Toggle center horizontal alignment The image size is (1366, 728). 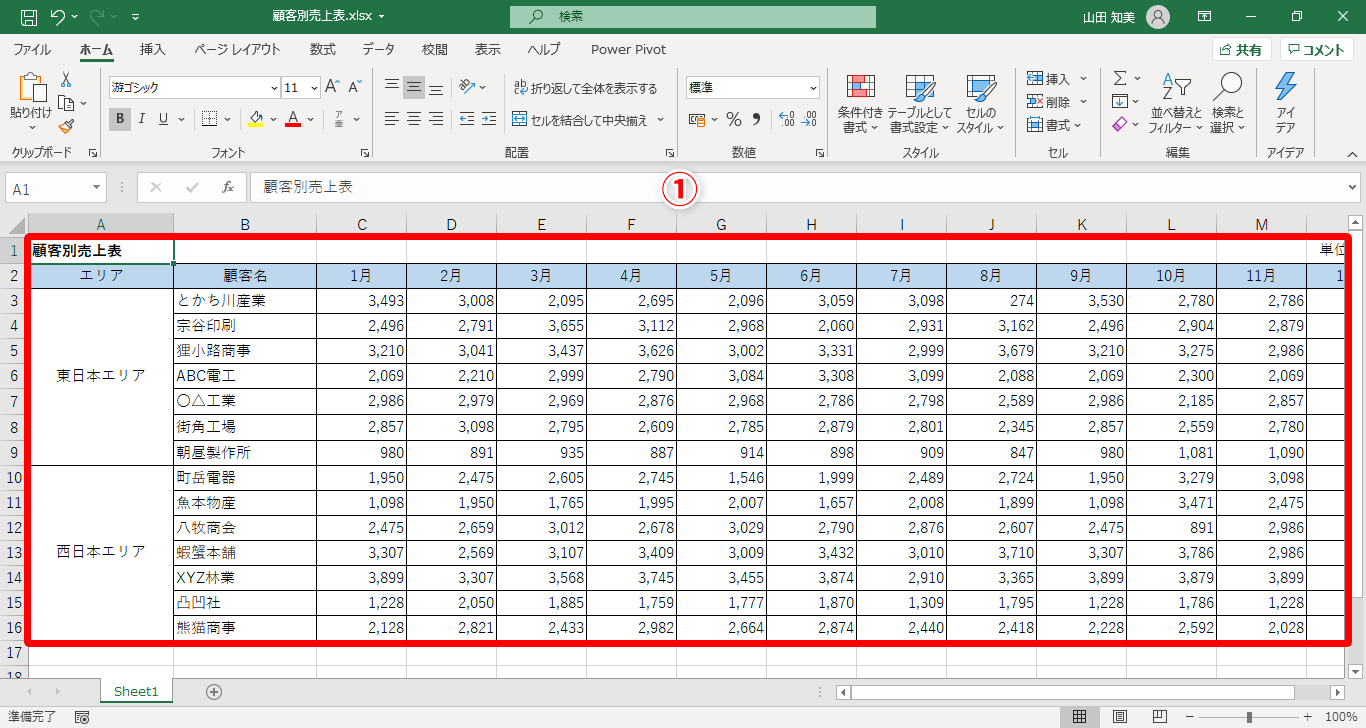414,119
